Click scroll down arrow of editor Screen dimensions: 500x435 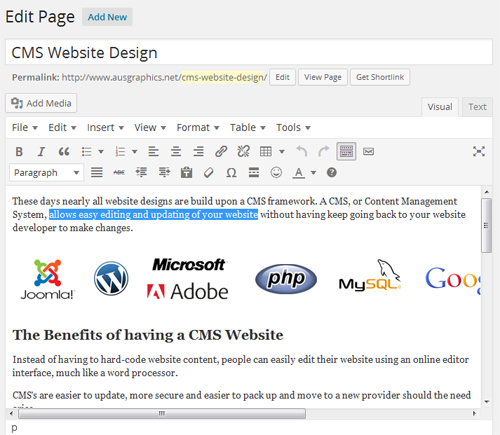[487, 402]
